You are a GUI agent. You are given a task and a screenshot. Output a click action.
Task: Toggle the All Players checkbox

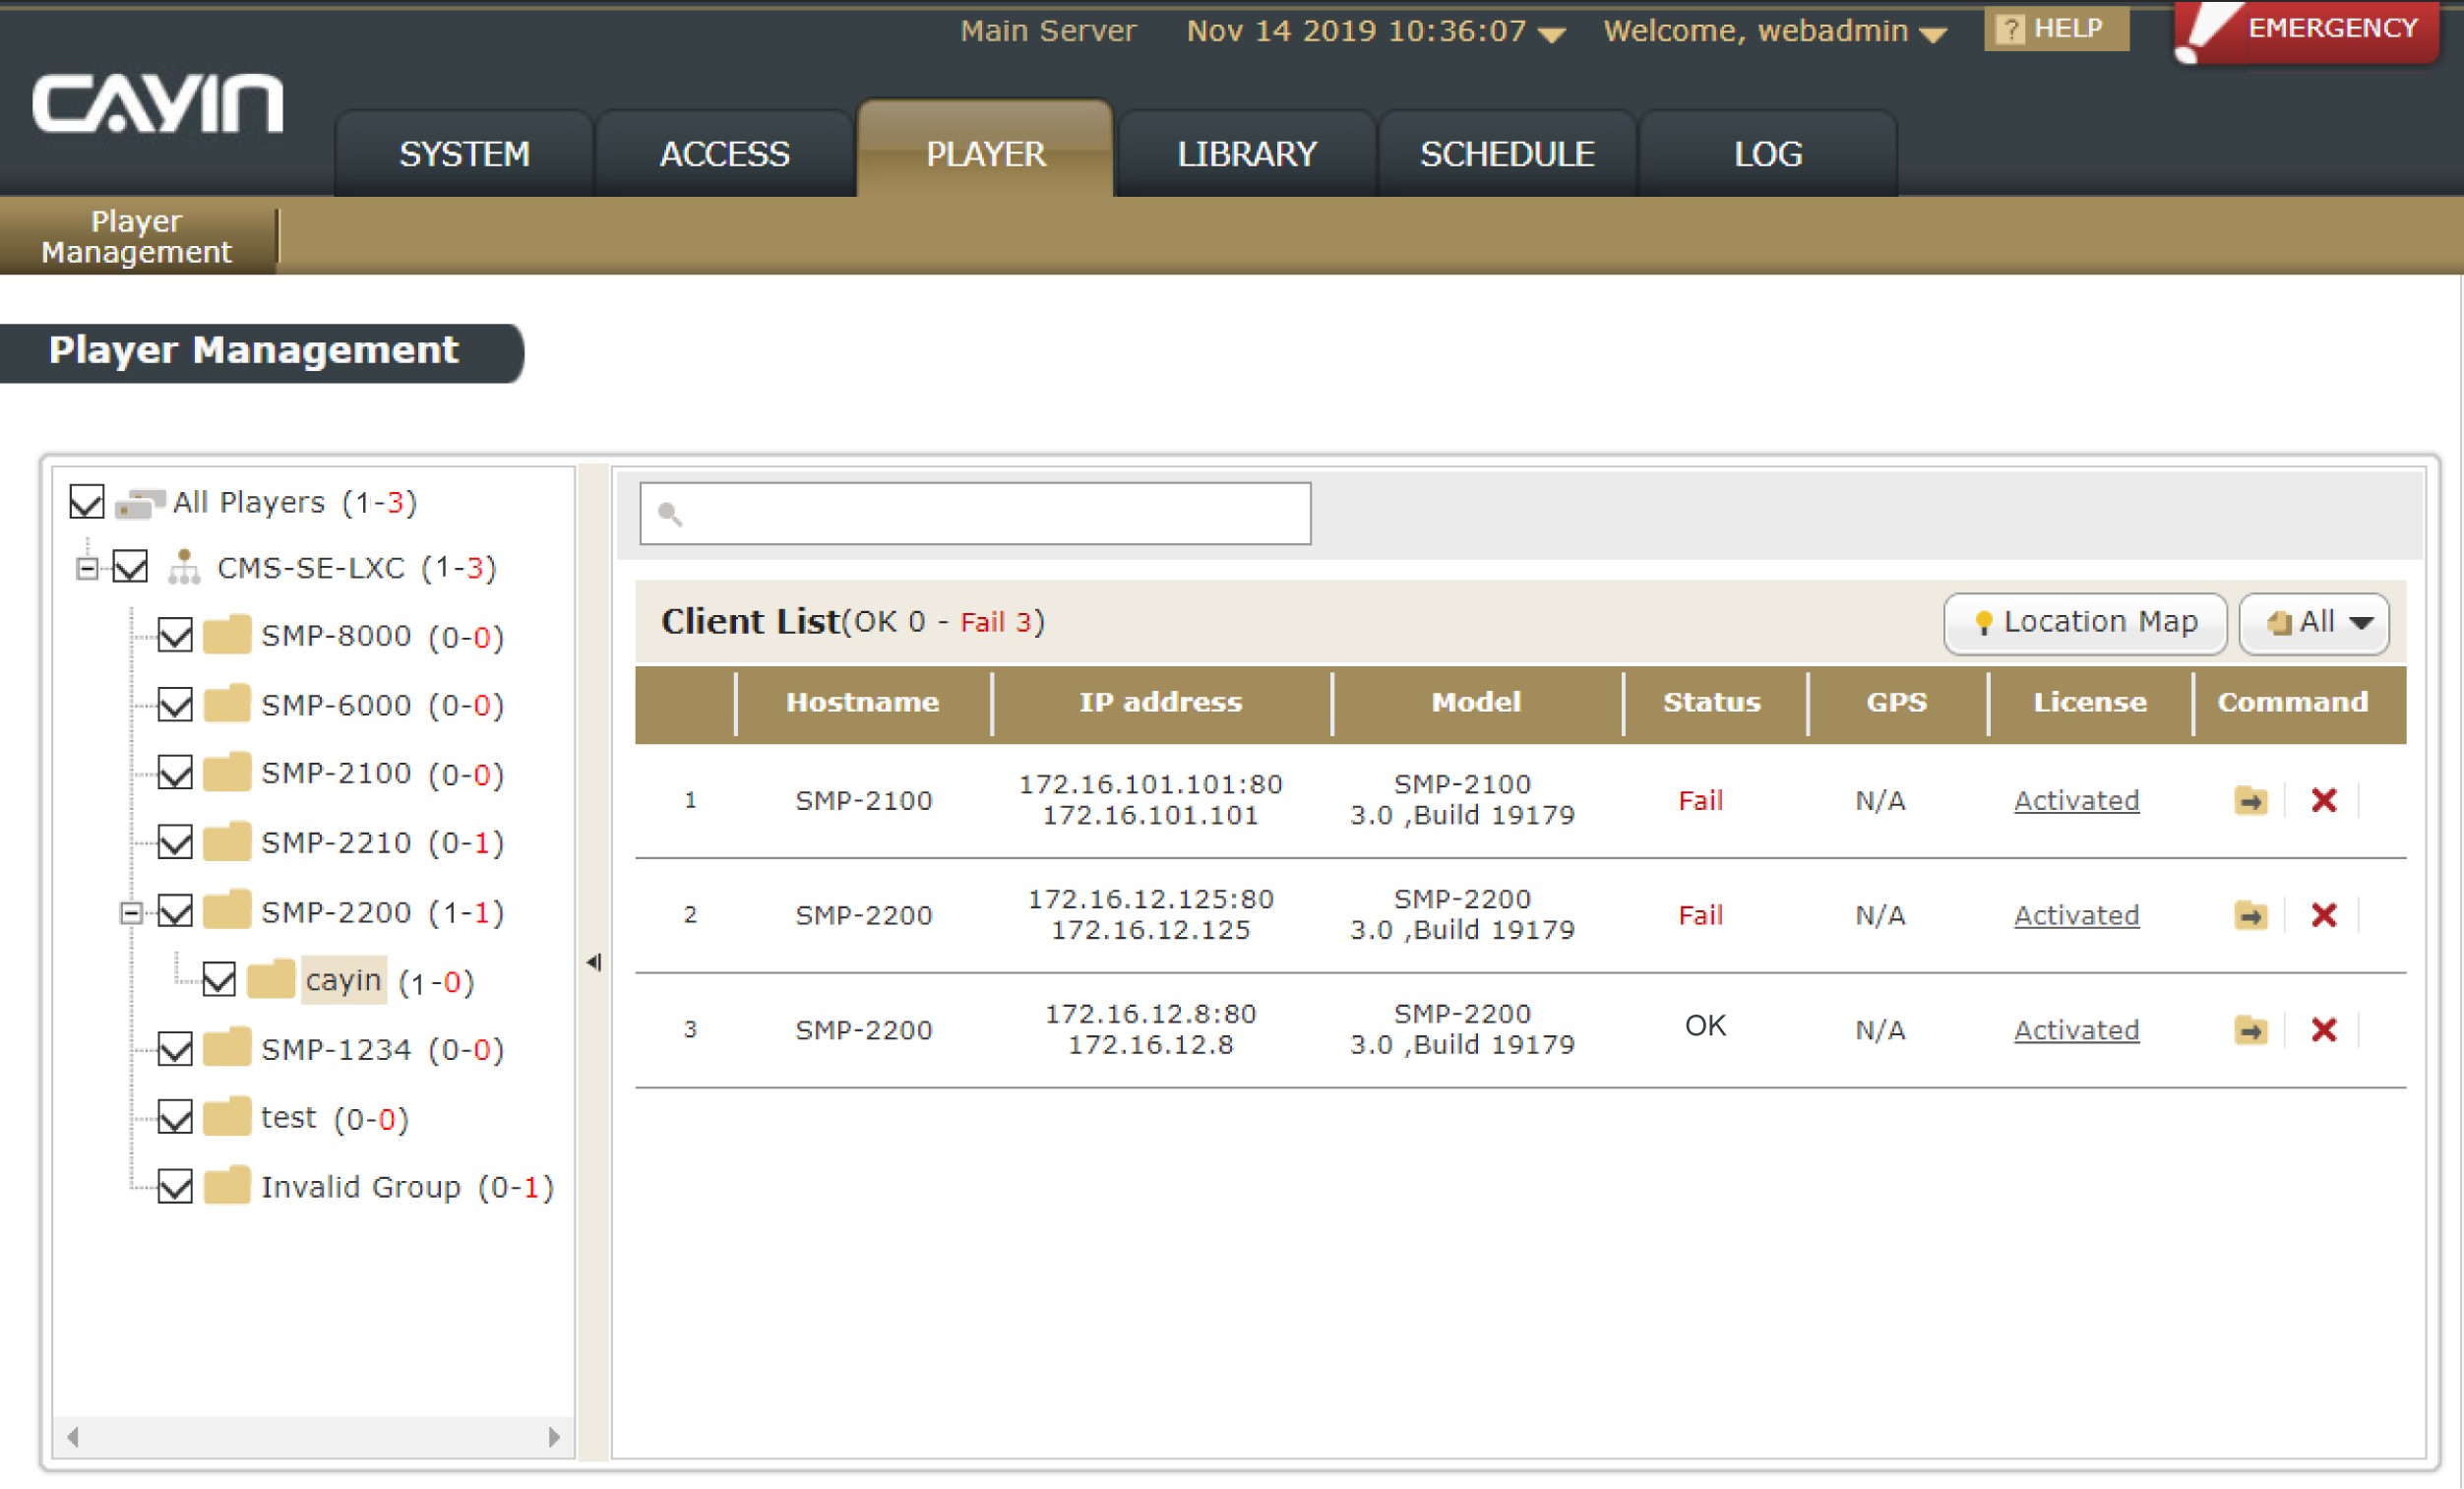pos(87,502)
